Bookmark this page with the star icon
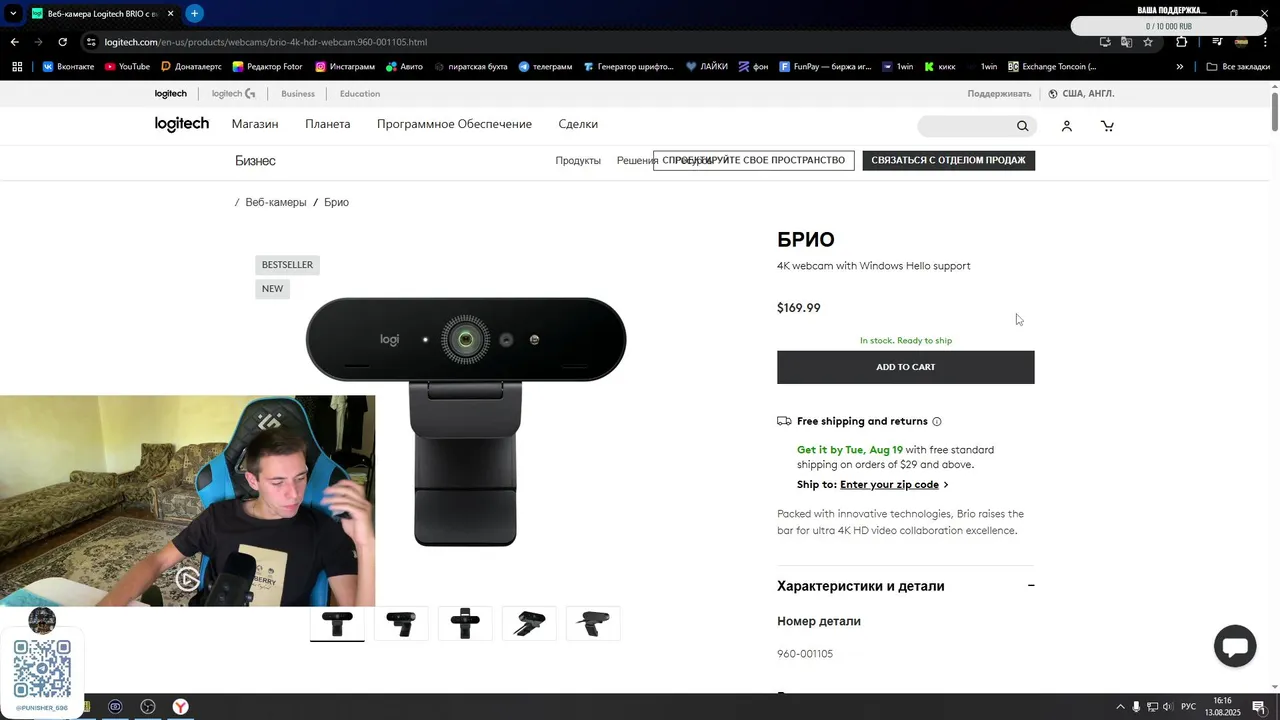 tap(1148, 42)
